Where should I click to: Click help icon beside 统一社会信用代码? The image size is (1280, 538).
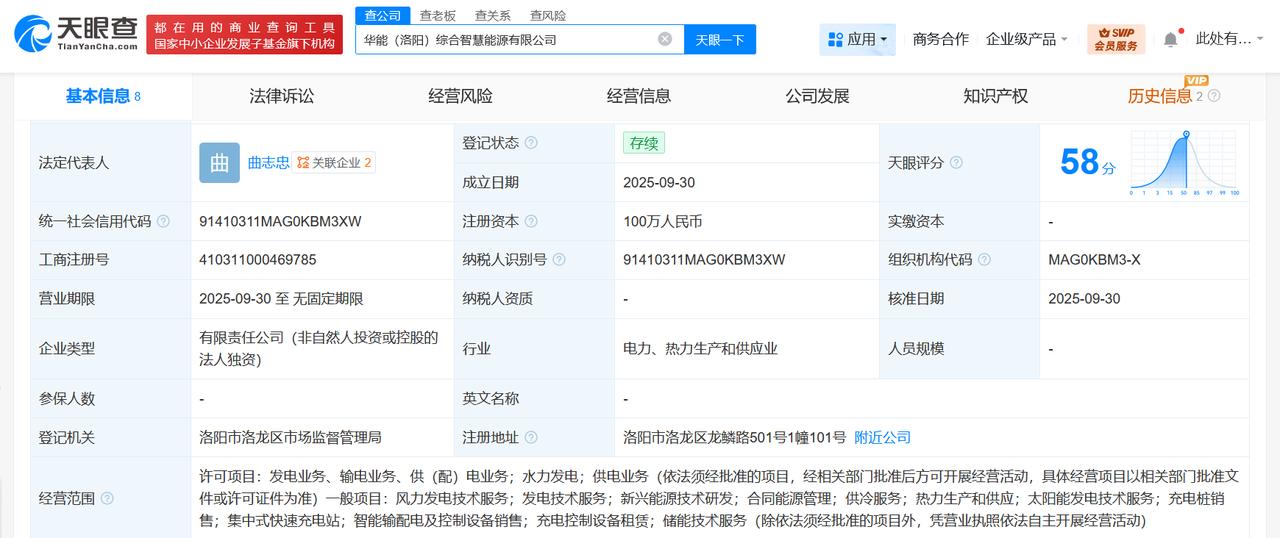(x=163, y=221)
